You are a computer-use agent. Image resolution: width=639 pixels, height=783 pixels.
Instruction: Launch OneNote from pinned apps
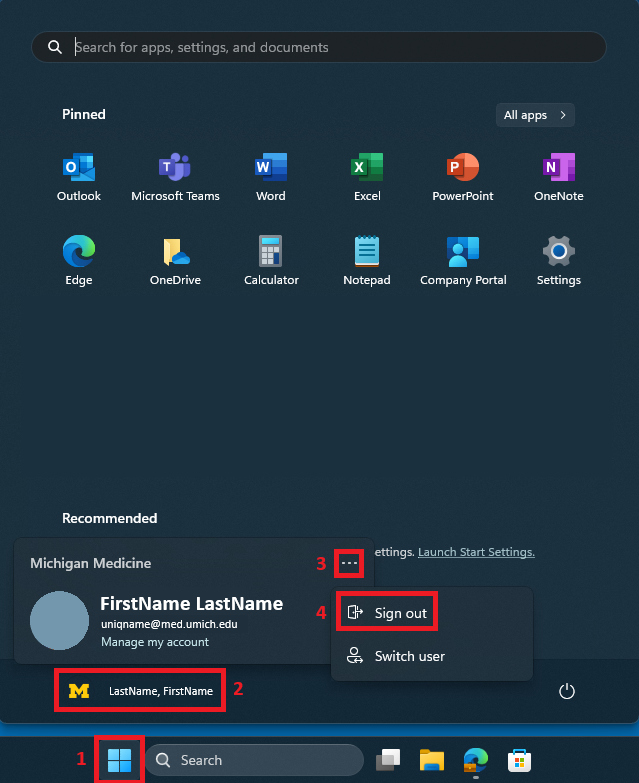(559, 177)
